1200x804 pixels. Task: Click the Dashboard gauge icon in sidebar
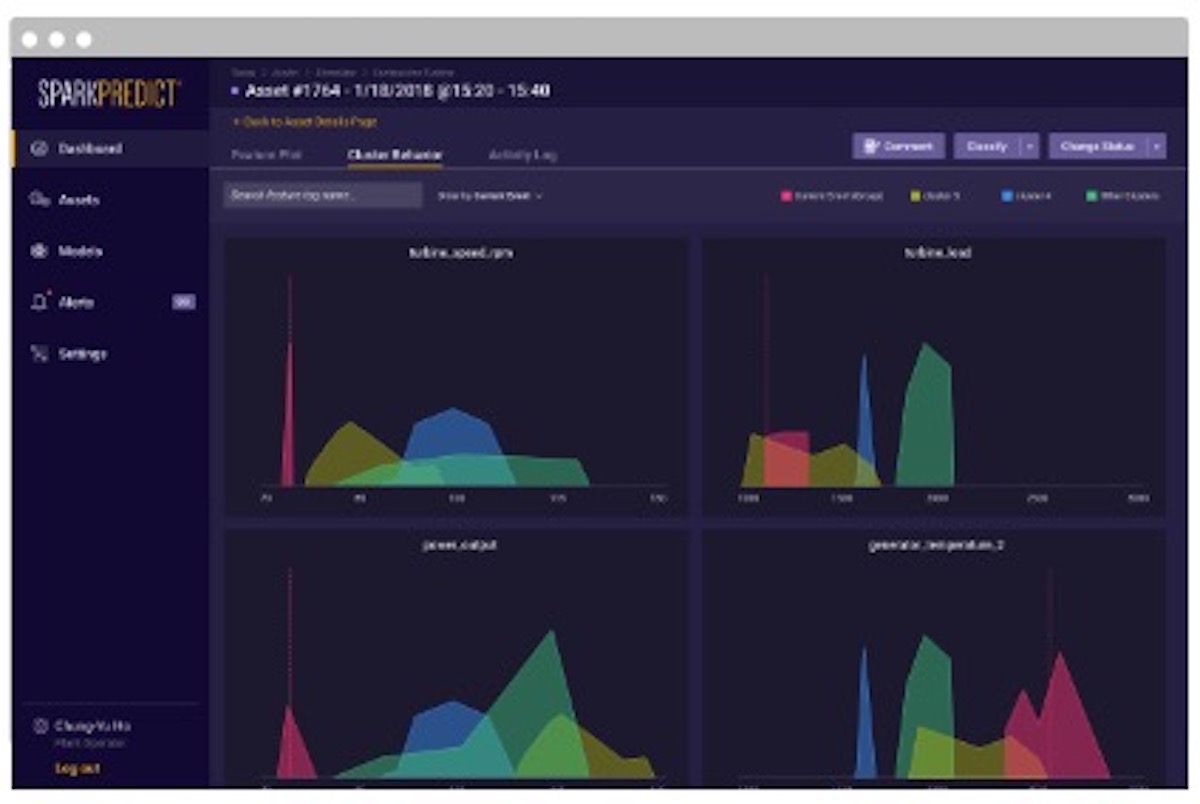pyautogui.click(x=40, y=149)
